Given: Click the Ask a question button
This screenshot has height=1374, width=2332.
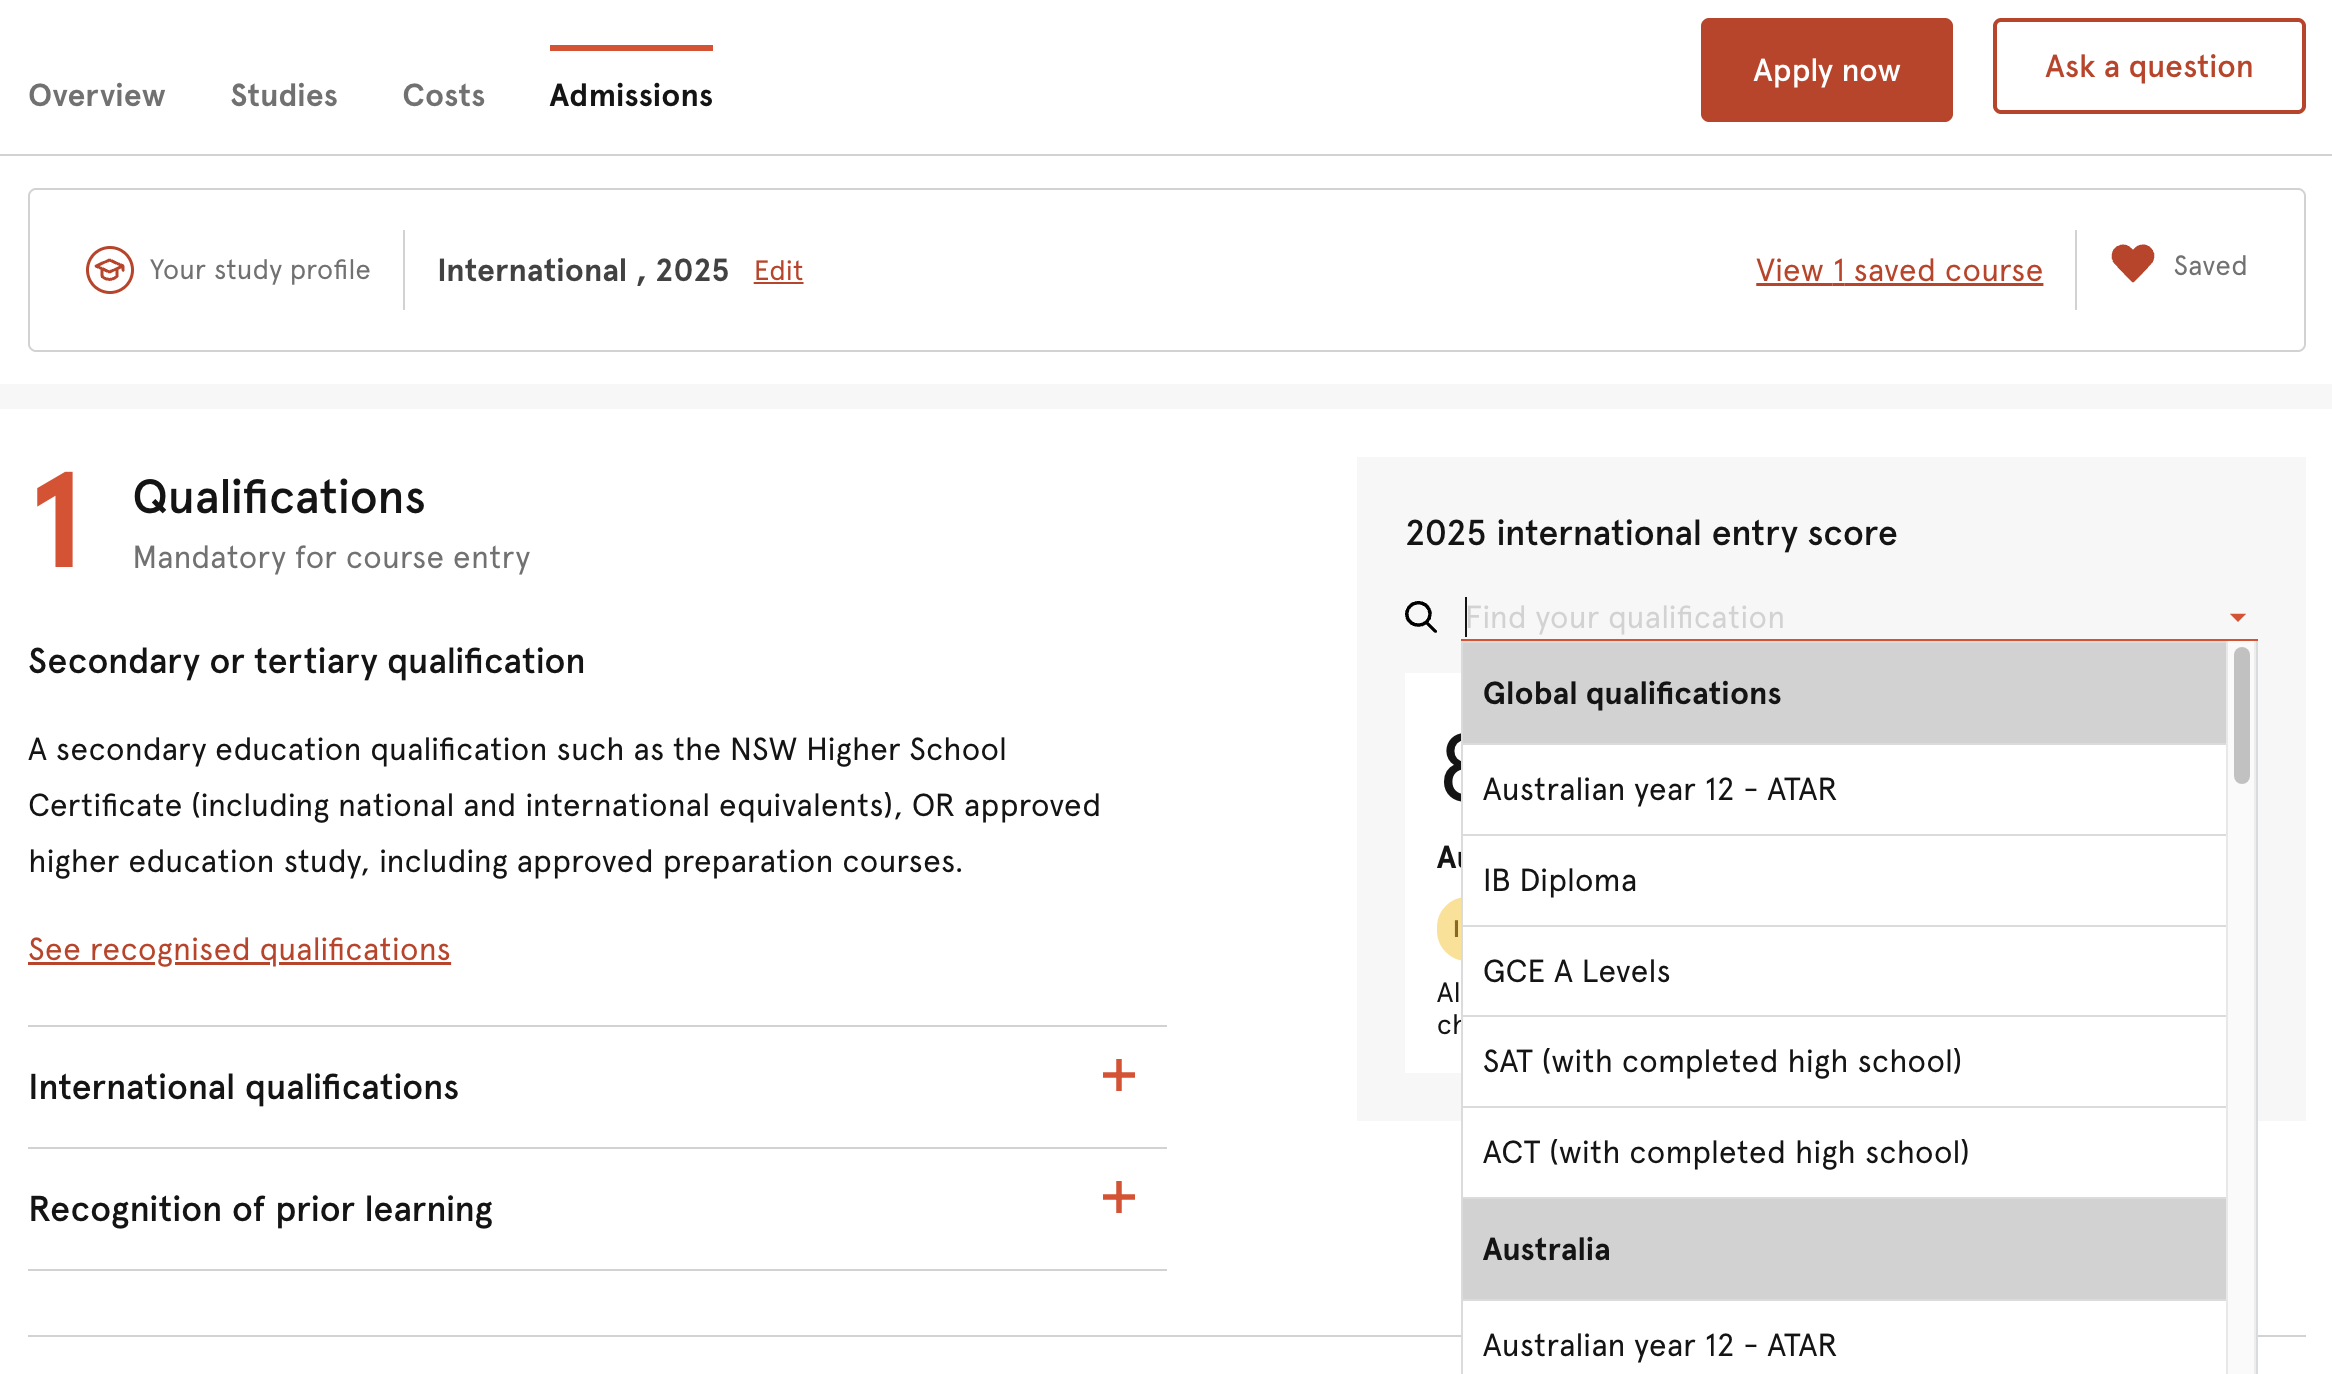Looking at the screenshot, I should (2148, 66).
